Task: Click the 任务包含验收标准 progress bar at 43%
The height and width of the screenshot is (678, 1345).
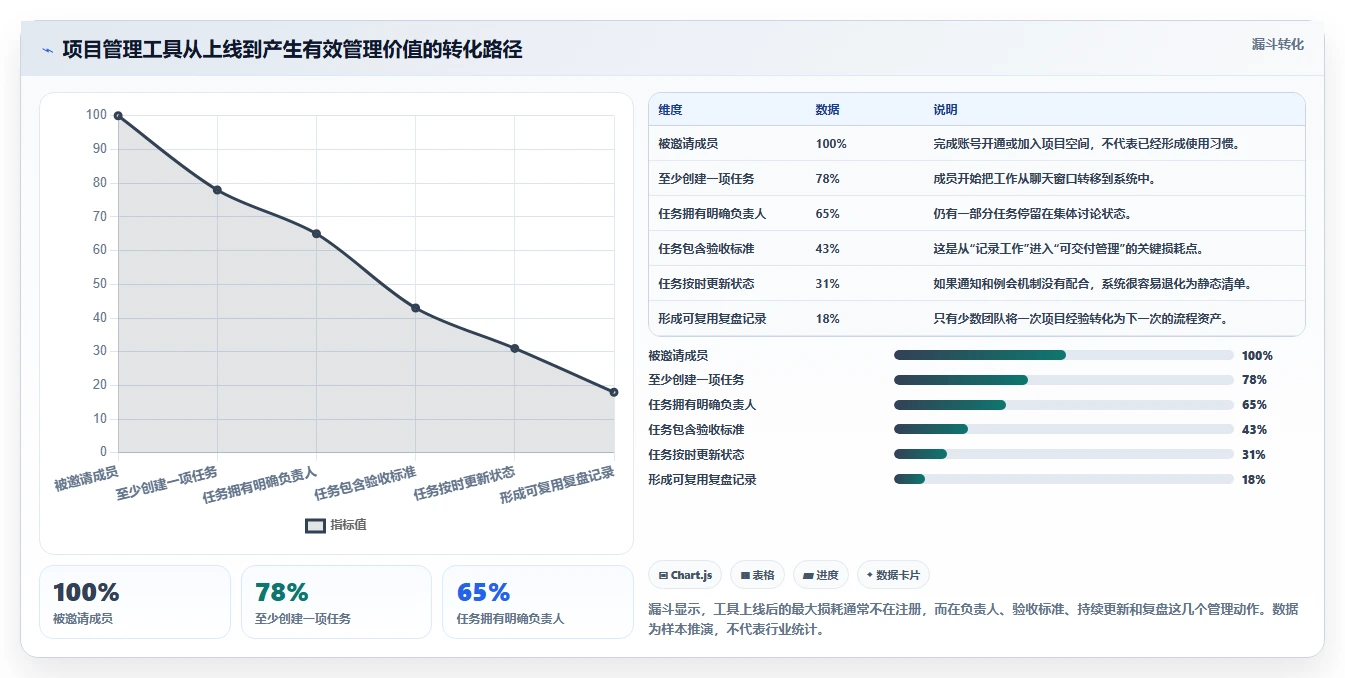Action: click(1064, 430)
